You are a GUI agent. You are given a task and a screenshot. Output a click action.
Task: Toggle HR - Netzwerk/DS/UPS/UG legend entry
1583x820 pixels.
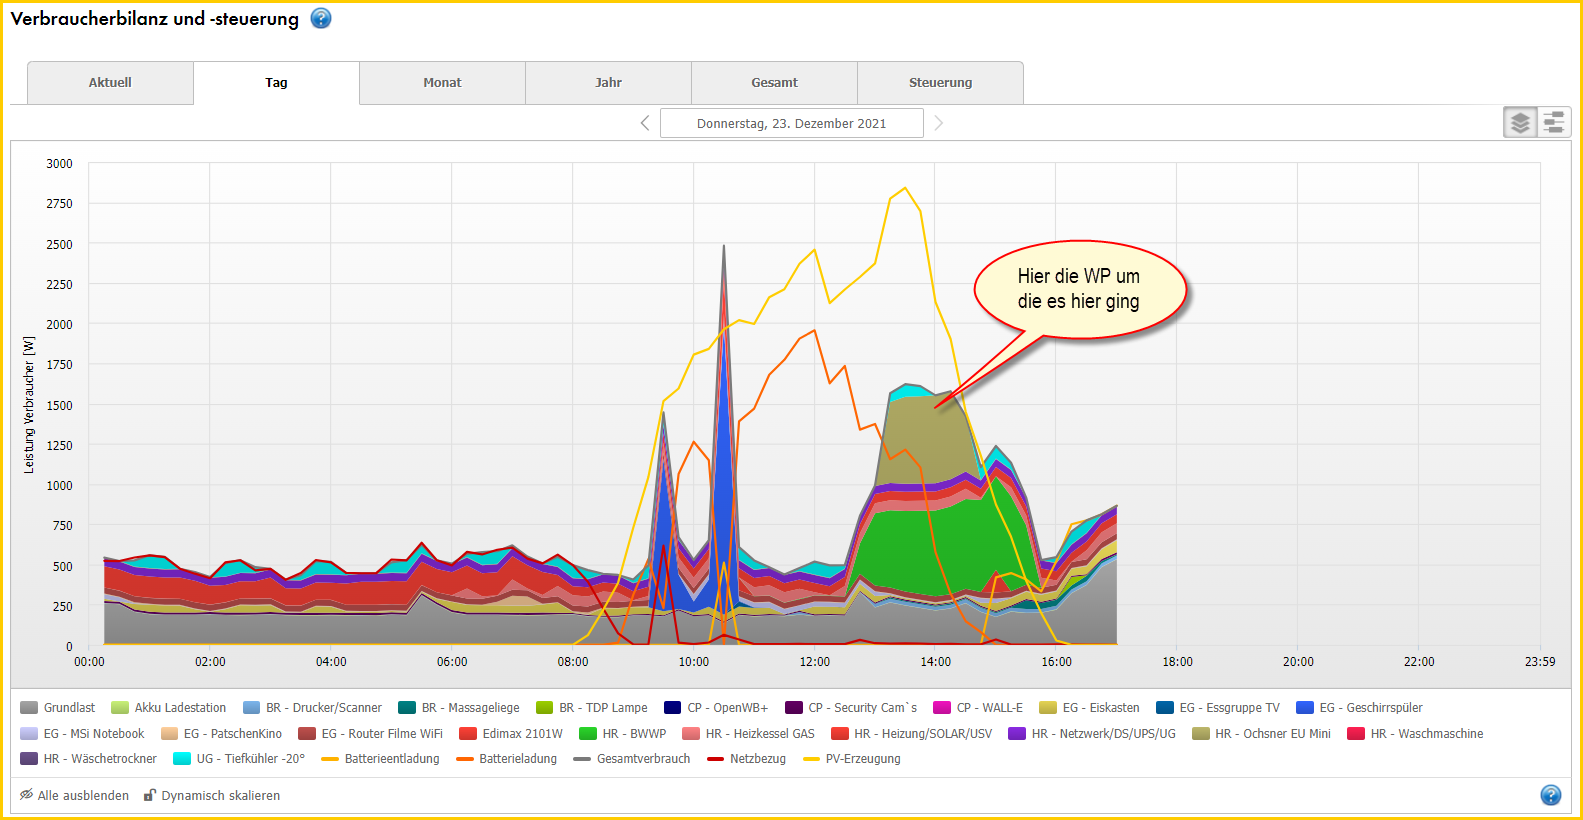(x=1092, y=734)
